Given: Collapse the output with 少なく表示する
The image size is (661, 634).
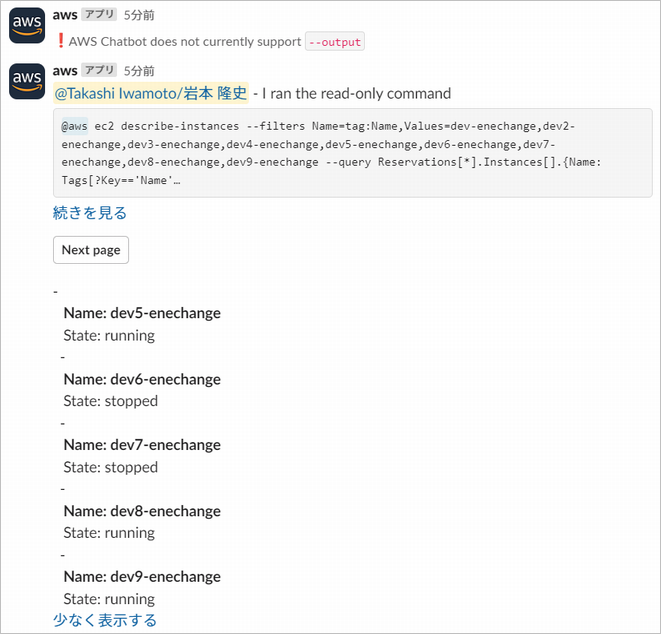Looking at the screenshot, I should pos(105,620).
